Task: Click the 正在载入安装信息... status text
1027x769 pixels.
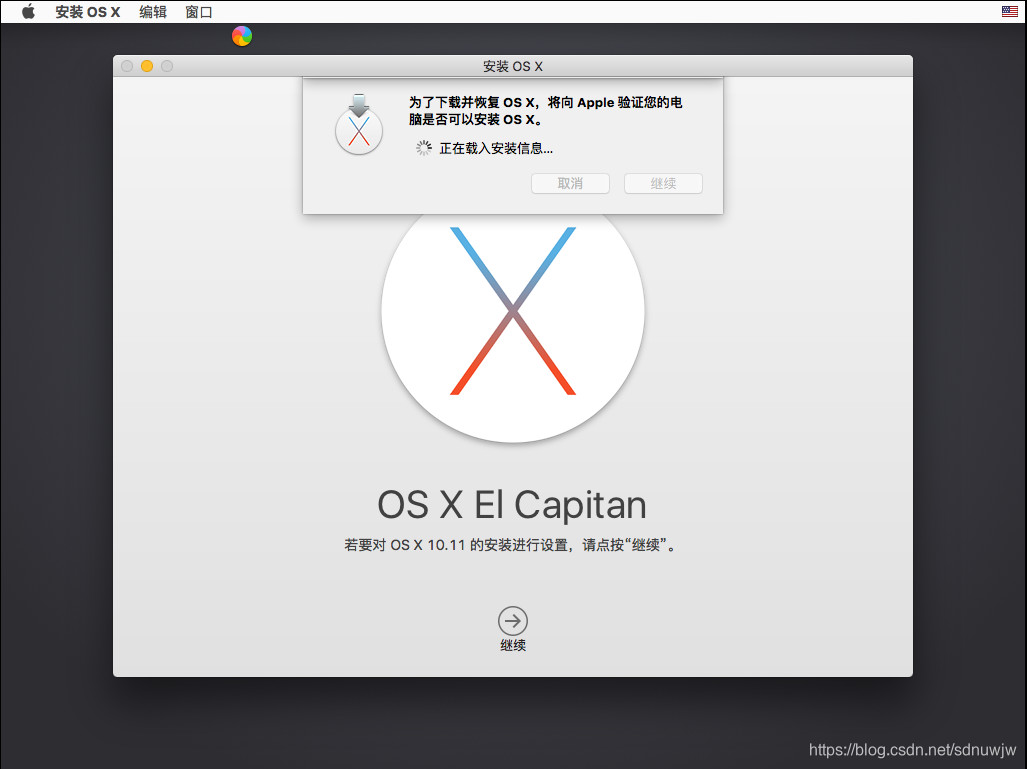Action: click(x=496, y=149)
